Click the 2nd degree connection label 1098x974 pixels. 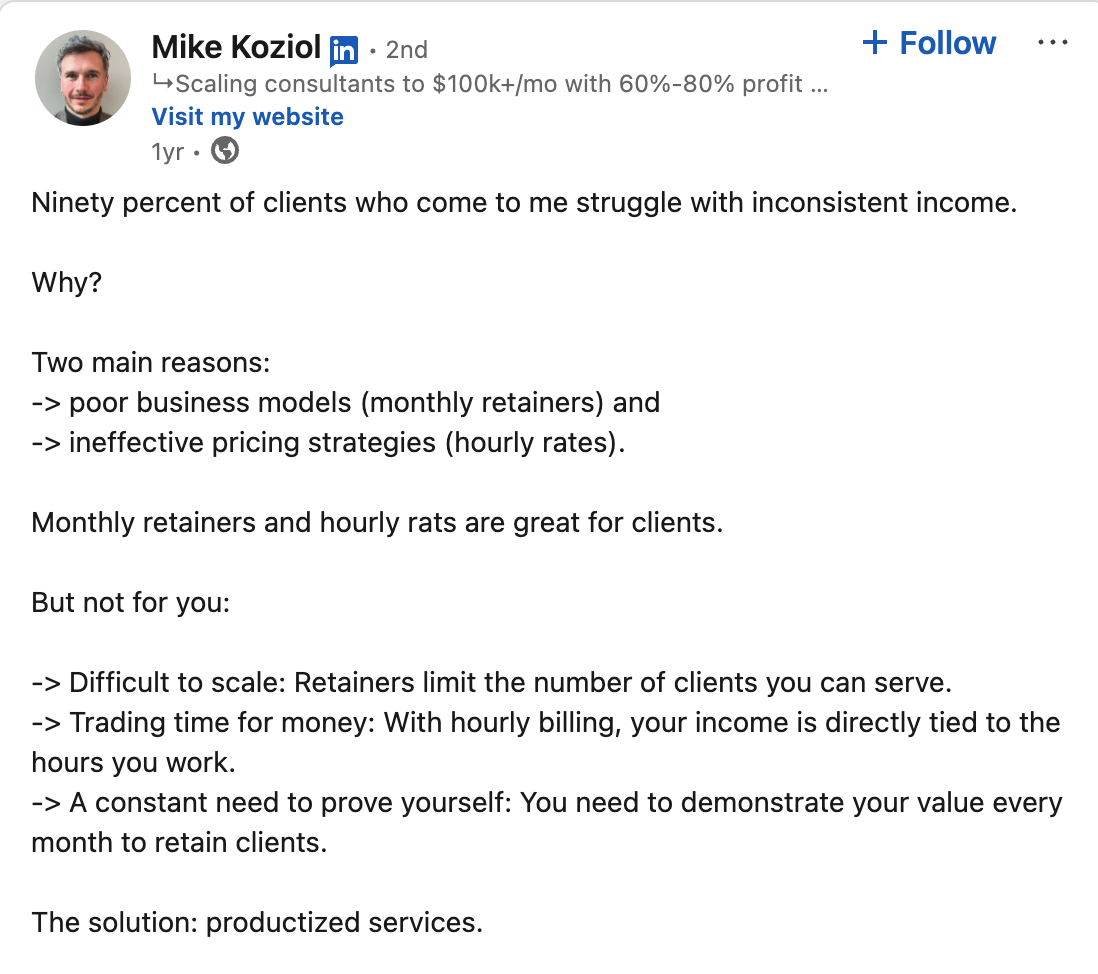point(406,50)
